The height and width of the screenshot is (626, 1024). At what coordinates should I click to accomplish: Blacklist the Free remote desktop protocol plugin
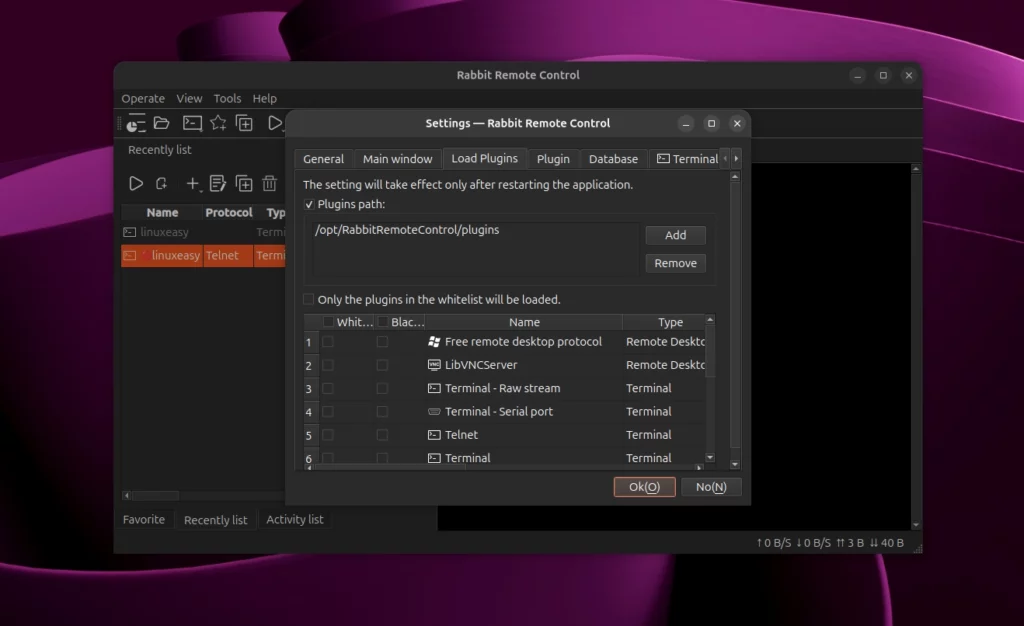tap(382, 341)
